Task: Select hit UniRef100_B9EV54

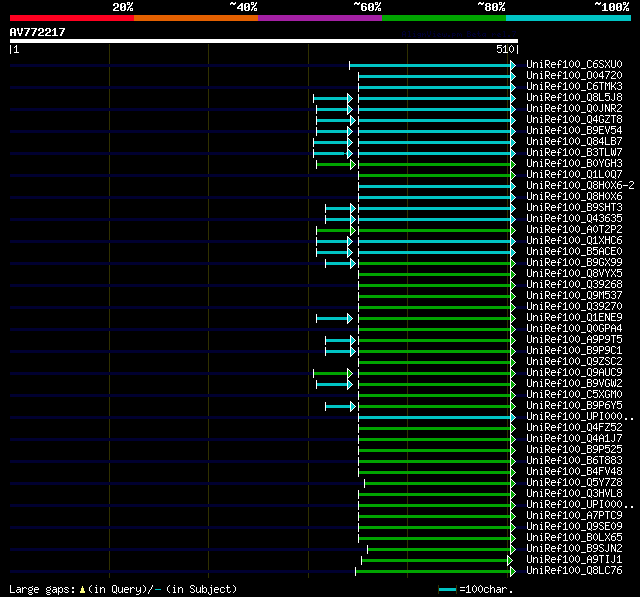Action: click(x=574, y=131)
